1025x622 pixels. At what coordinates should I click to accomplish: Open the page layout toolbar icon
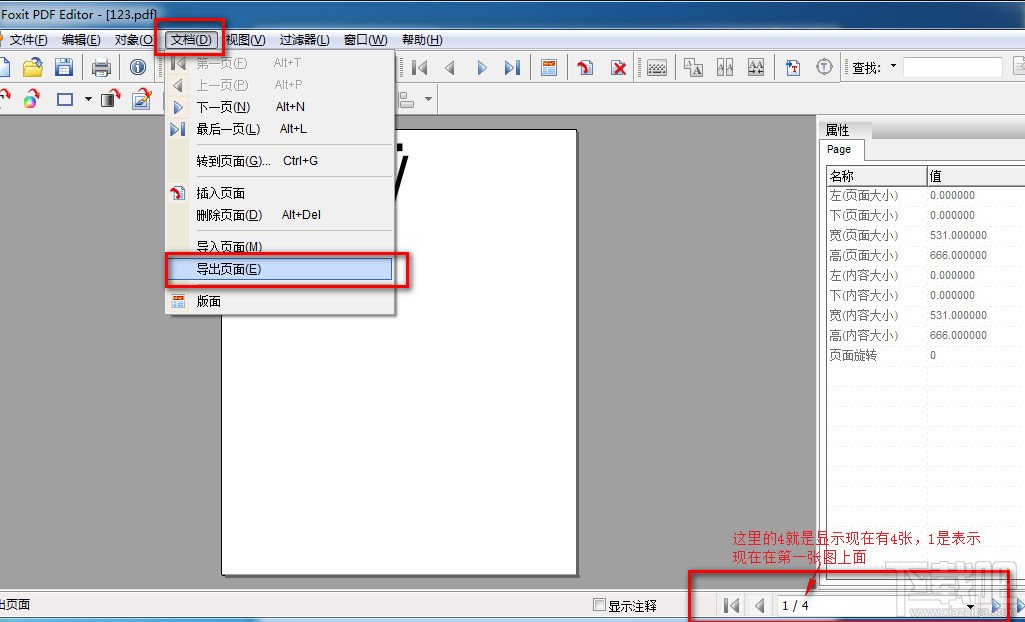coord(549,67)
